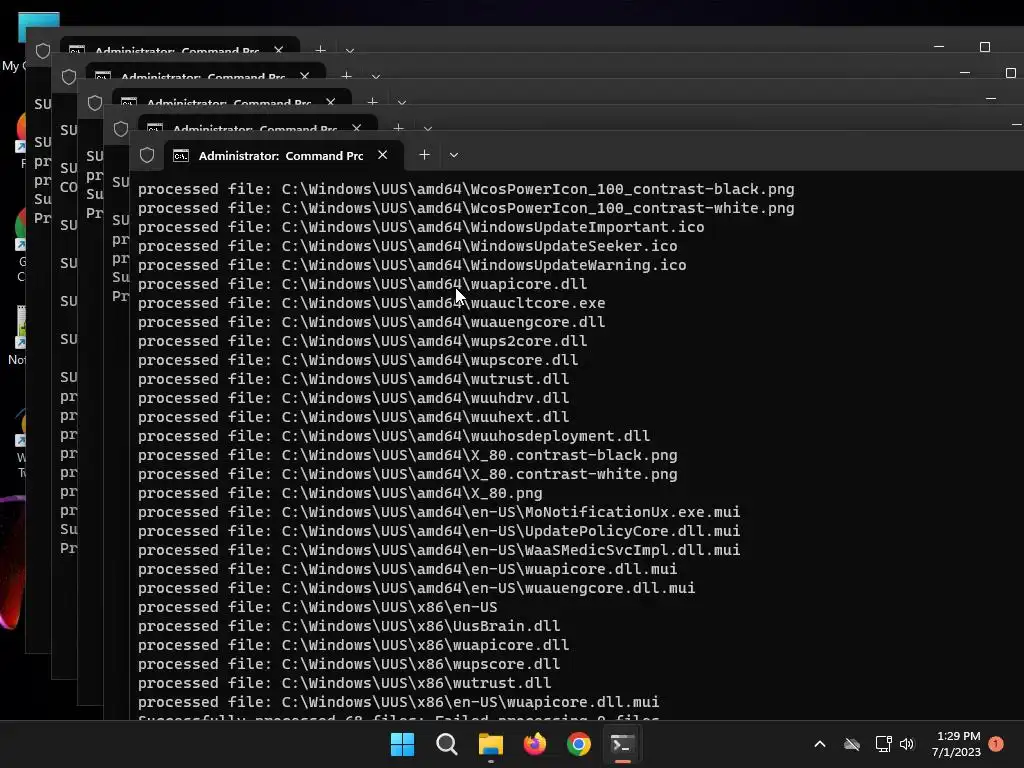The width and height of the screenshot is (1024, 768).
Task: Click the amd64\X_80.png line
Action: point(340,493)
